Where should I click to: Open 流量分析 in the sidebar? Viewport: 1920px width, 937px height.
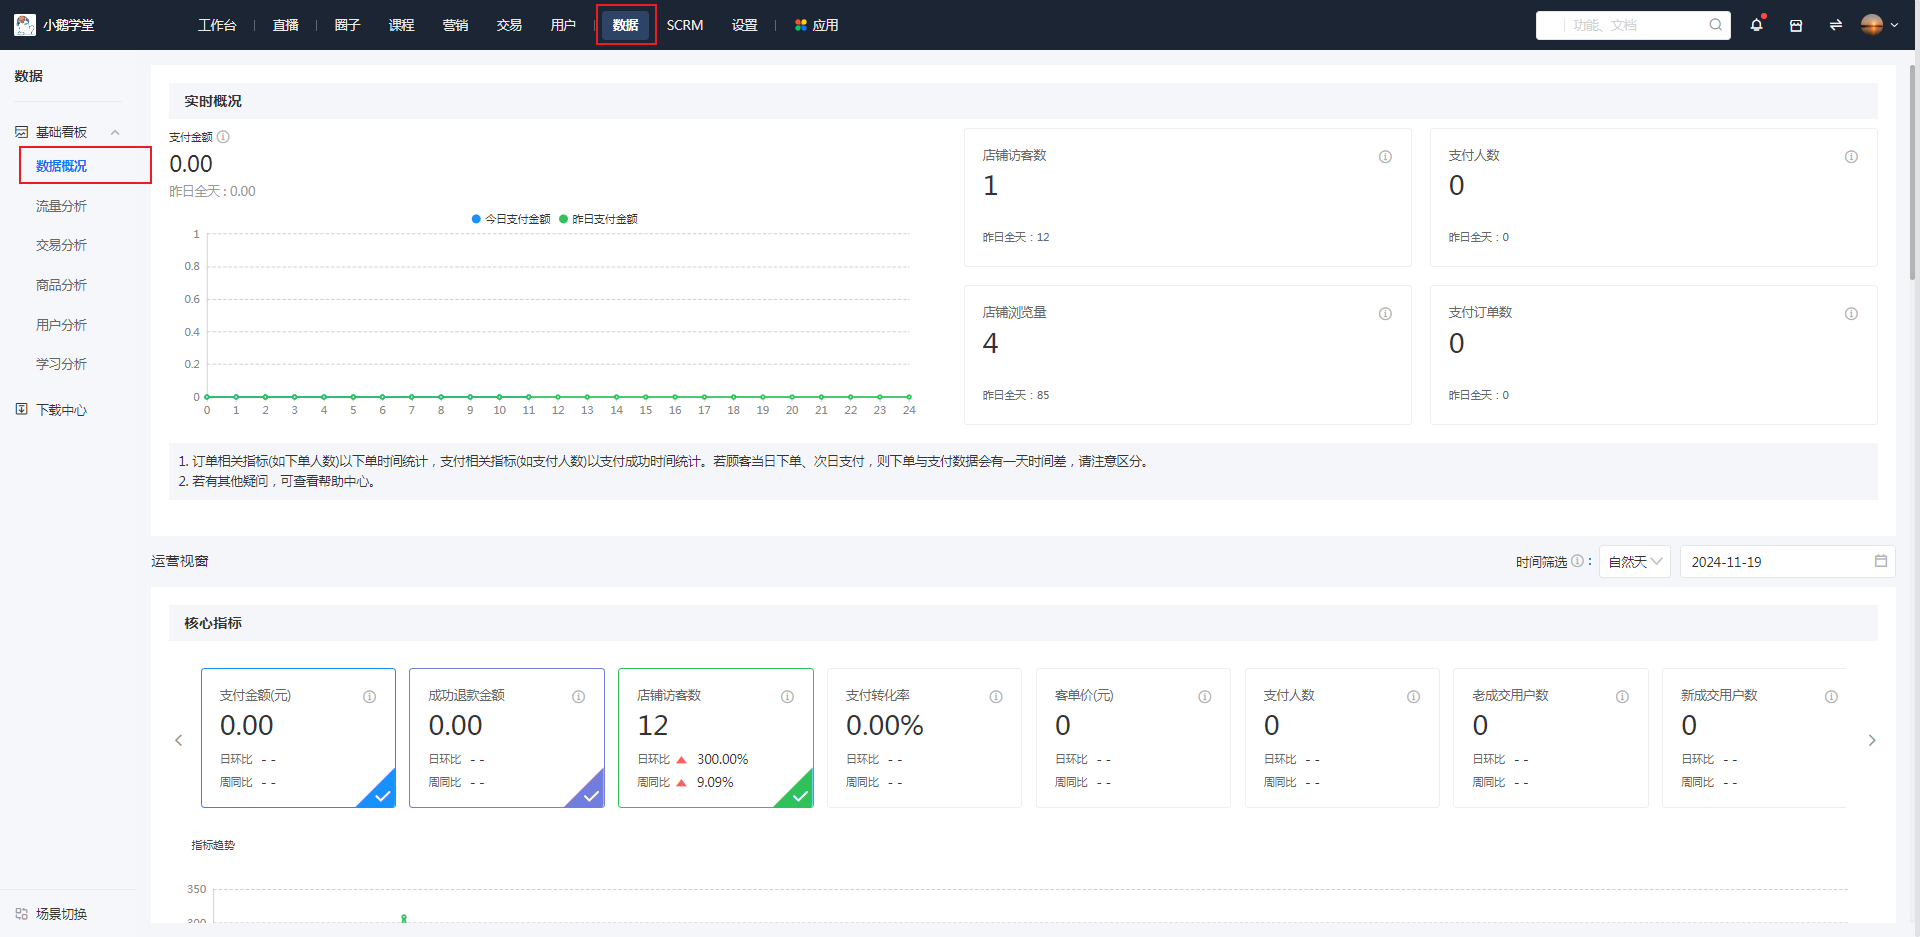pyautogui.click(x=61, y=206)
